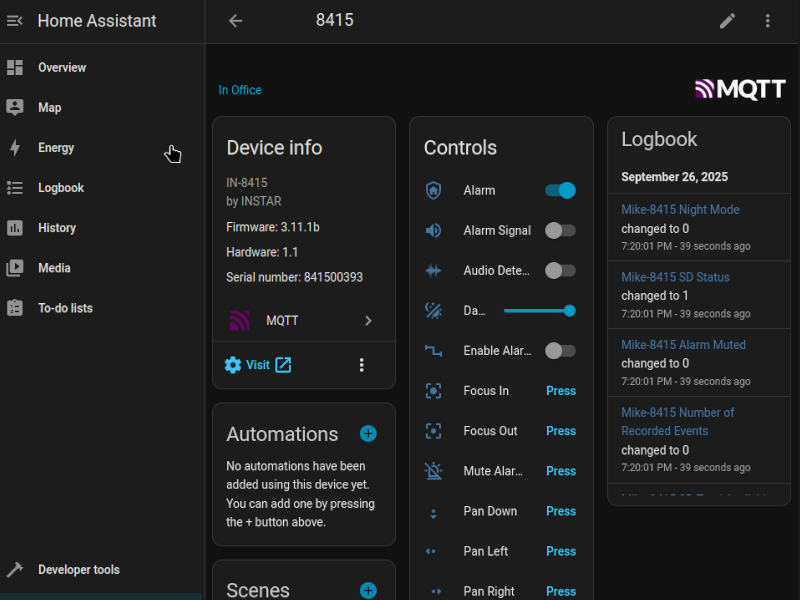This screenshot has width=800, height=600.
Task: Click the Serial number 841500393 text
Action: pos(294,277)
